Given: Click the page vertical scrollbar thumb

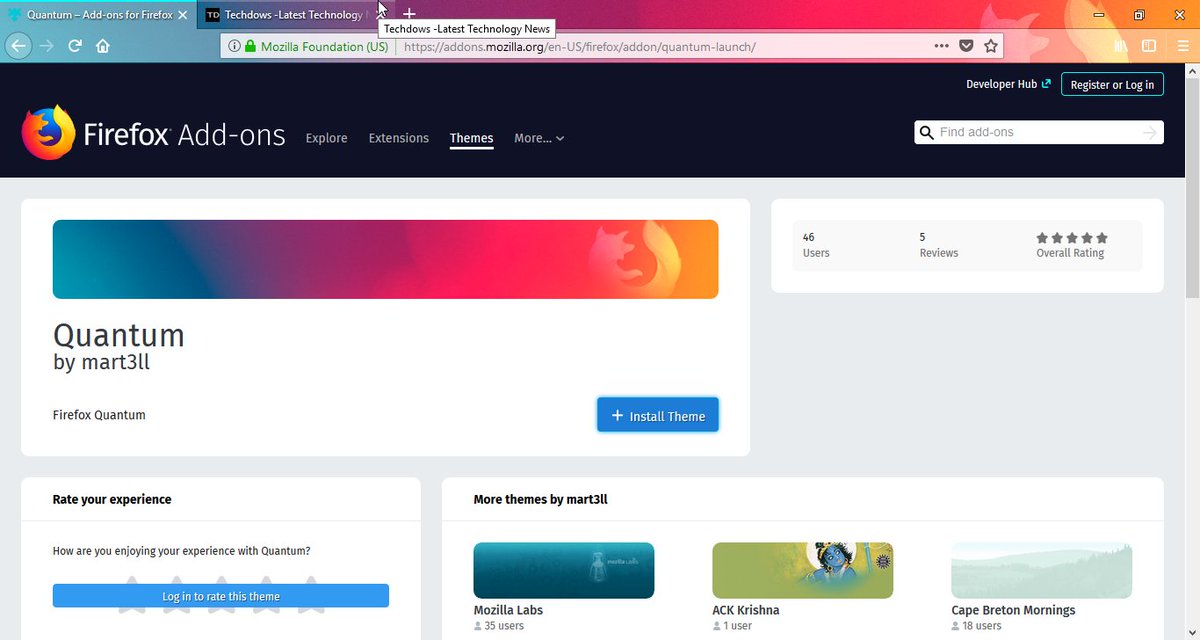Looking at the screenshot, I should (1192, 188).
